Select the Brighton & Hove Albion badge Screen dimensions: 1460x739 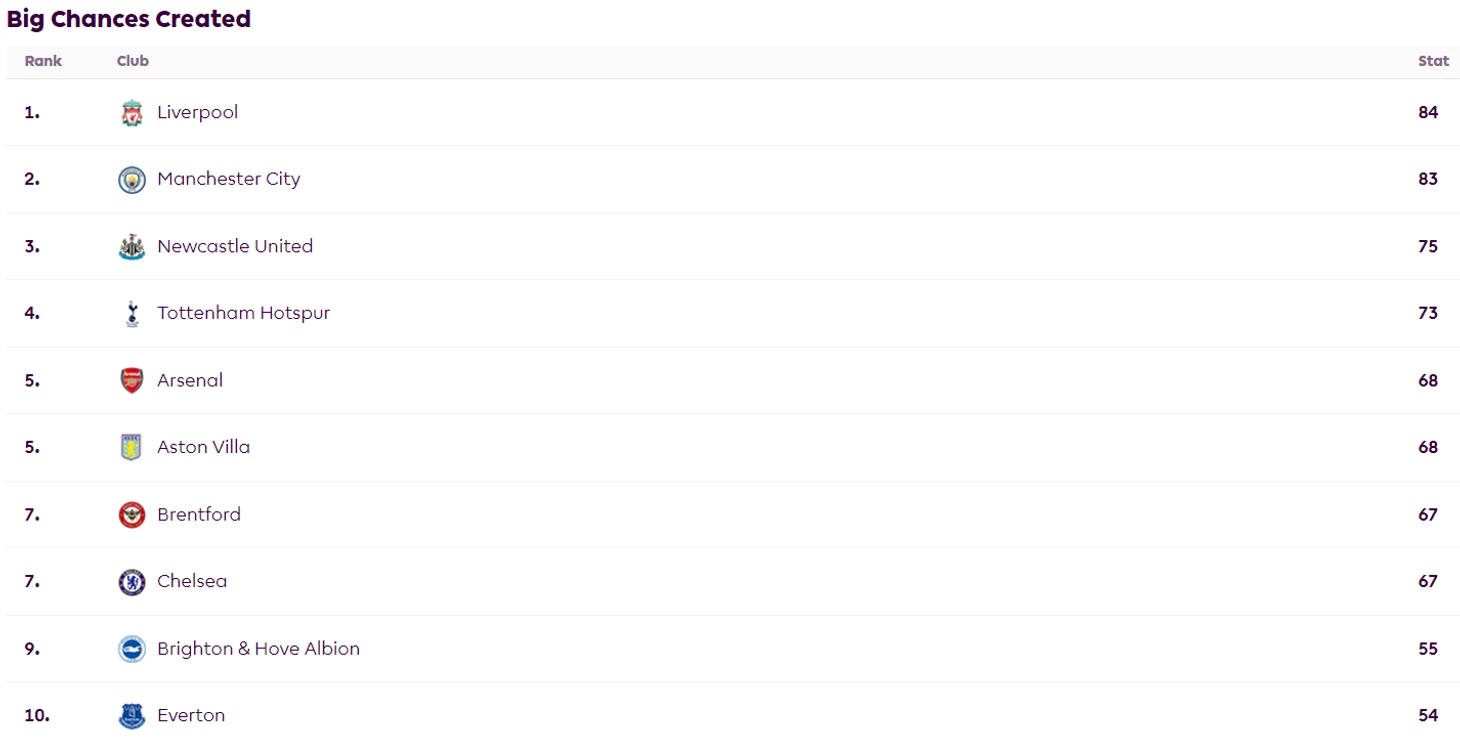pos(132,649)
